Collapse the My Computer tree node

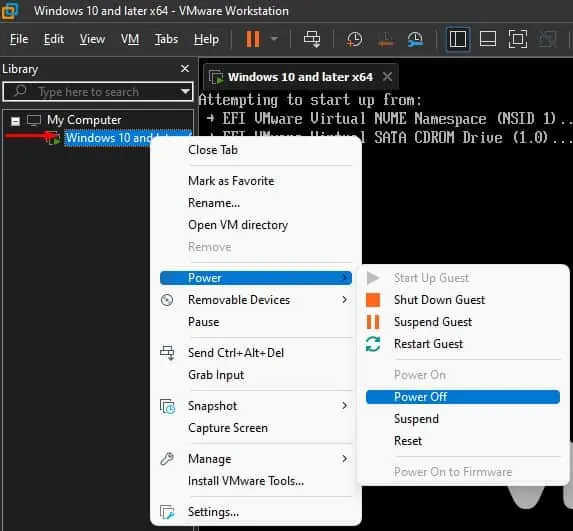pos(15,121)
